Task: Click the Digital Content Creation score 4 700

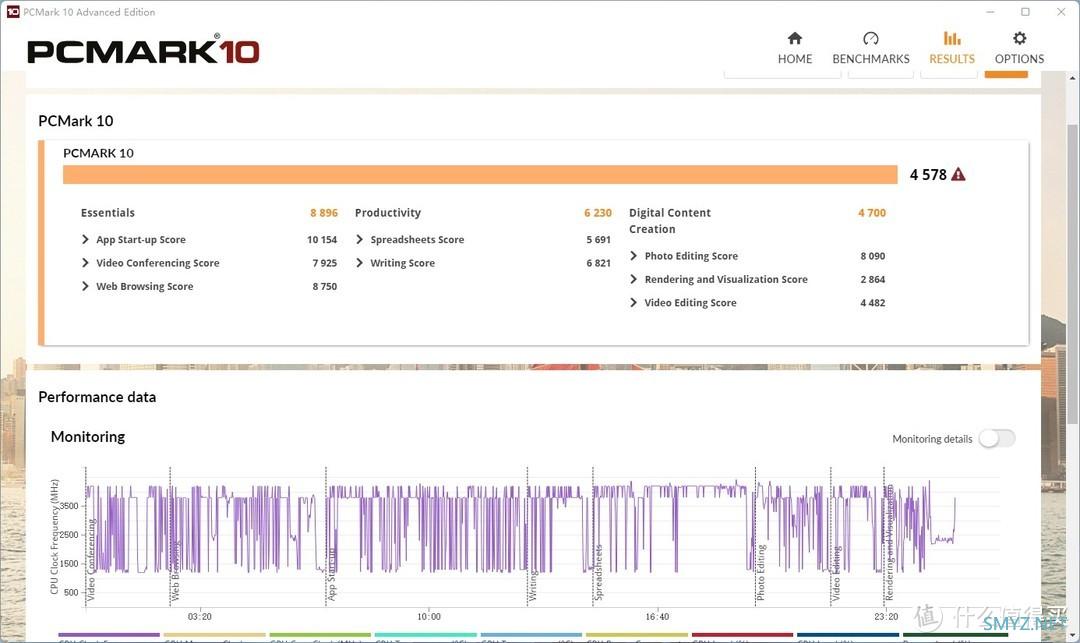Action: [x=872, y=213]
